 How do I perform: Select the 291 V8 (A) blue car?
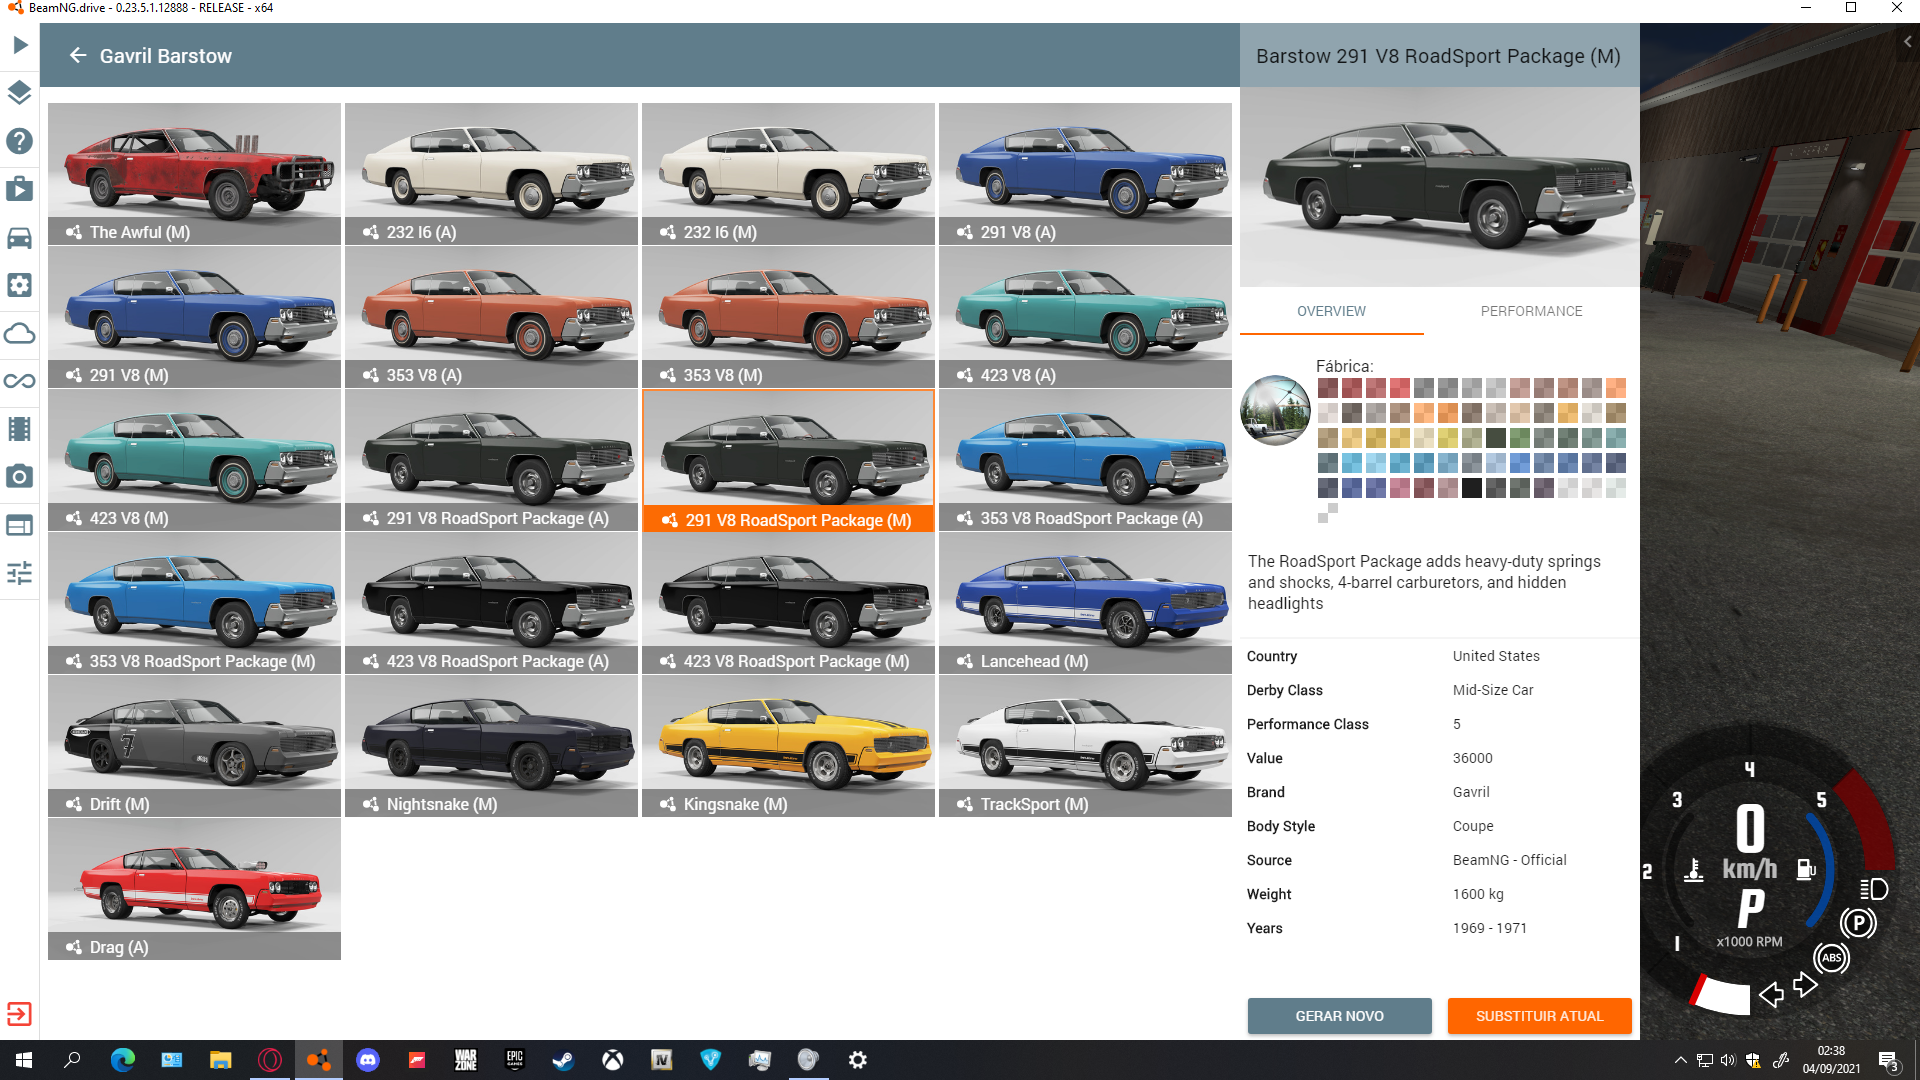coord(1085,174)
